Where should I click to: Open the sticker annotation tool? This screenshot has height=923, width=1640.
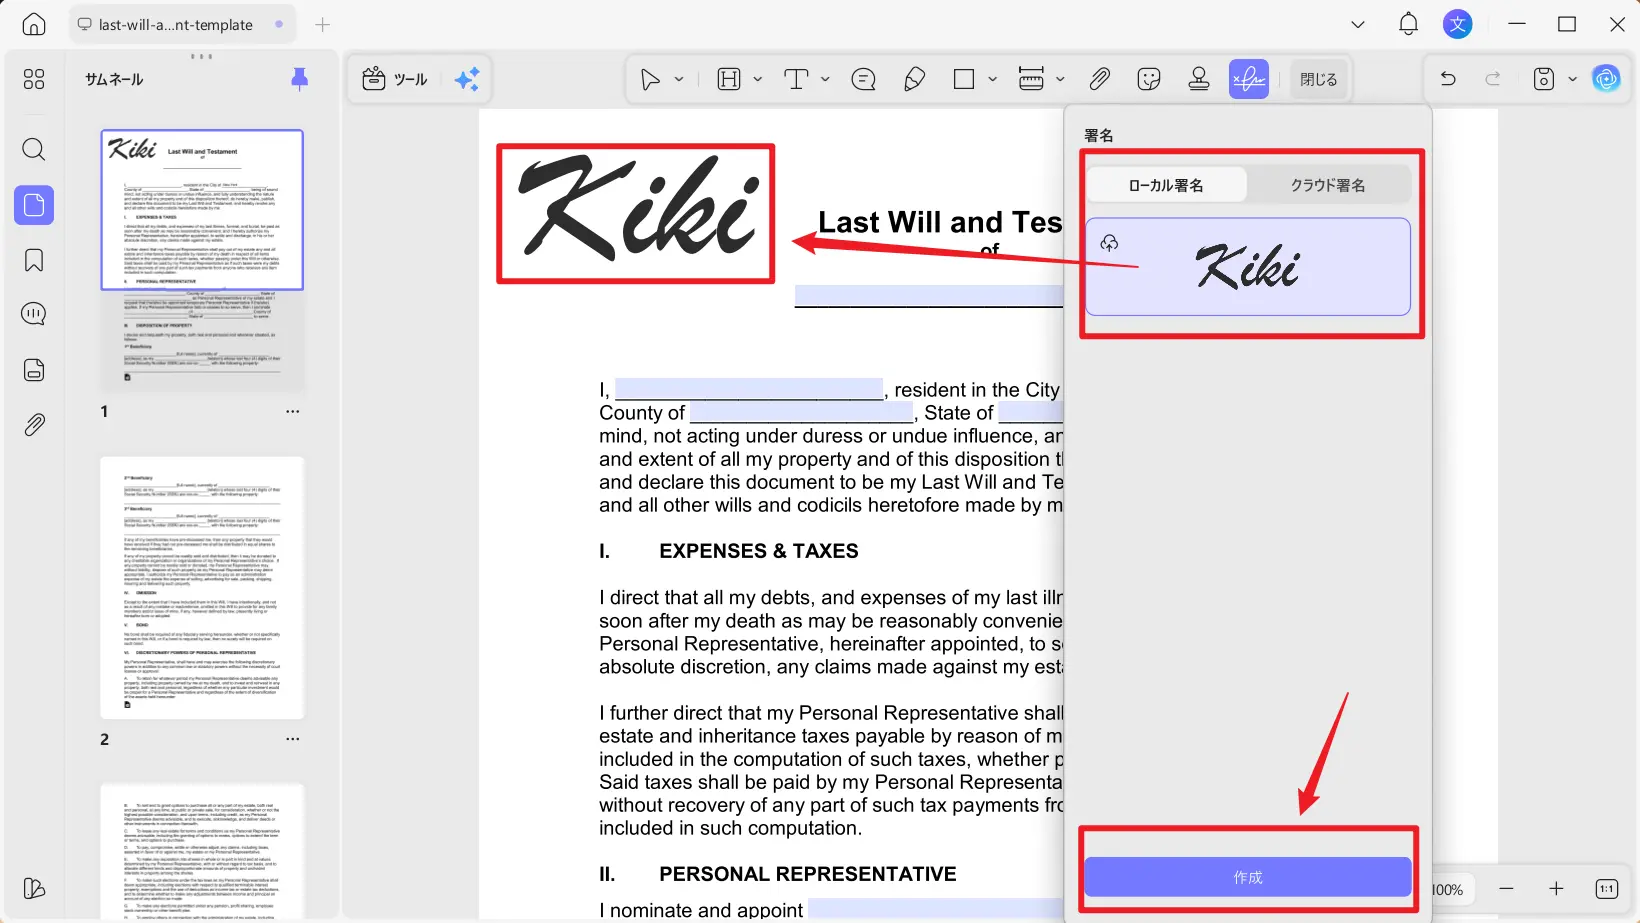point(1148,78)
